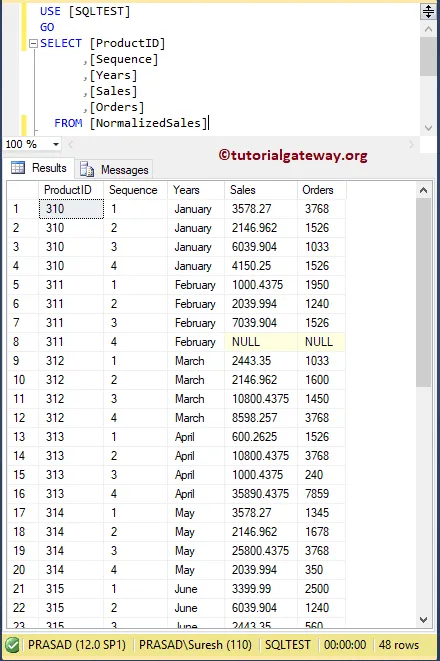Viewport: 440px width, 661px height.
Task: Click the query success status icon
Action: pos(13,645)
